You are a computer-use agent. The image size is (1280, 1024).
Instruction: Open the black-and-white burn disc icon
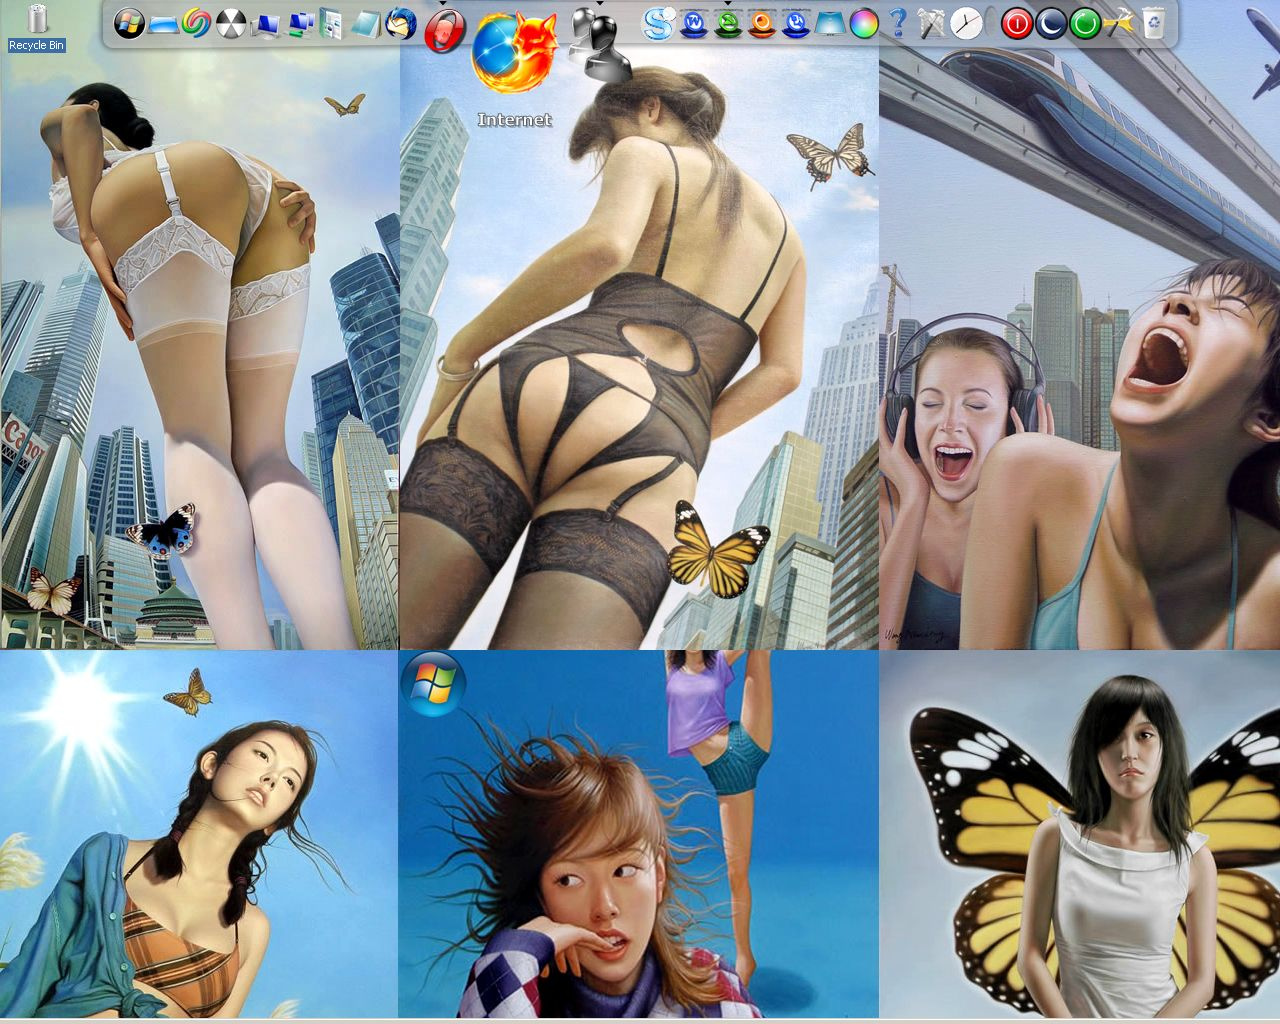click(x=231, y=23)
